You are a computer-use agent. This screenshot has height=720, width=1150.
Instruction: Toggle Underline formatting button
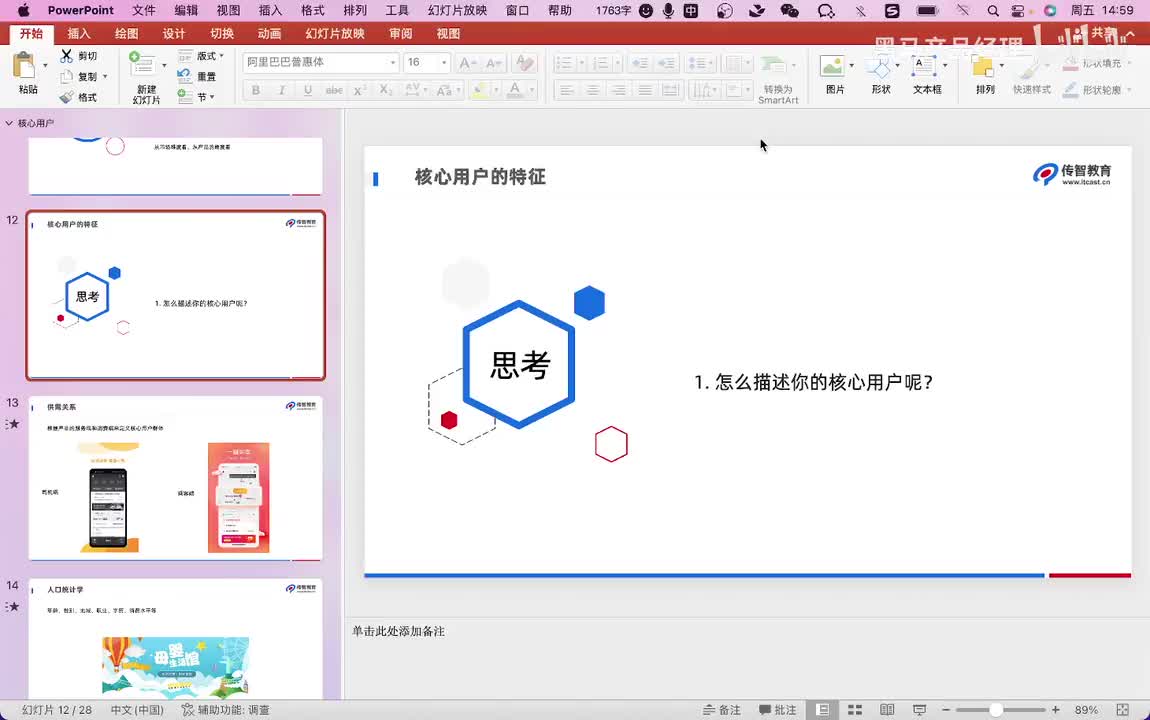(308, 90)
